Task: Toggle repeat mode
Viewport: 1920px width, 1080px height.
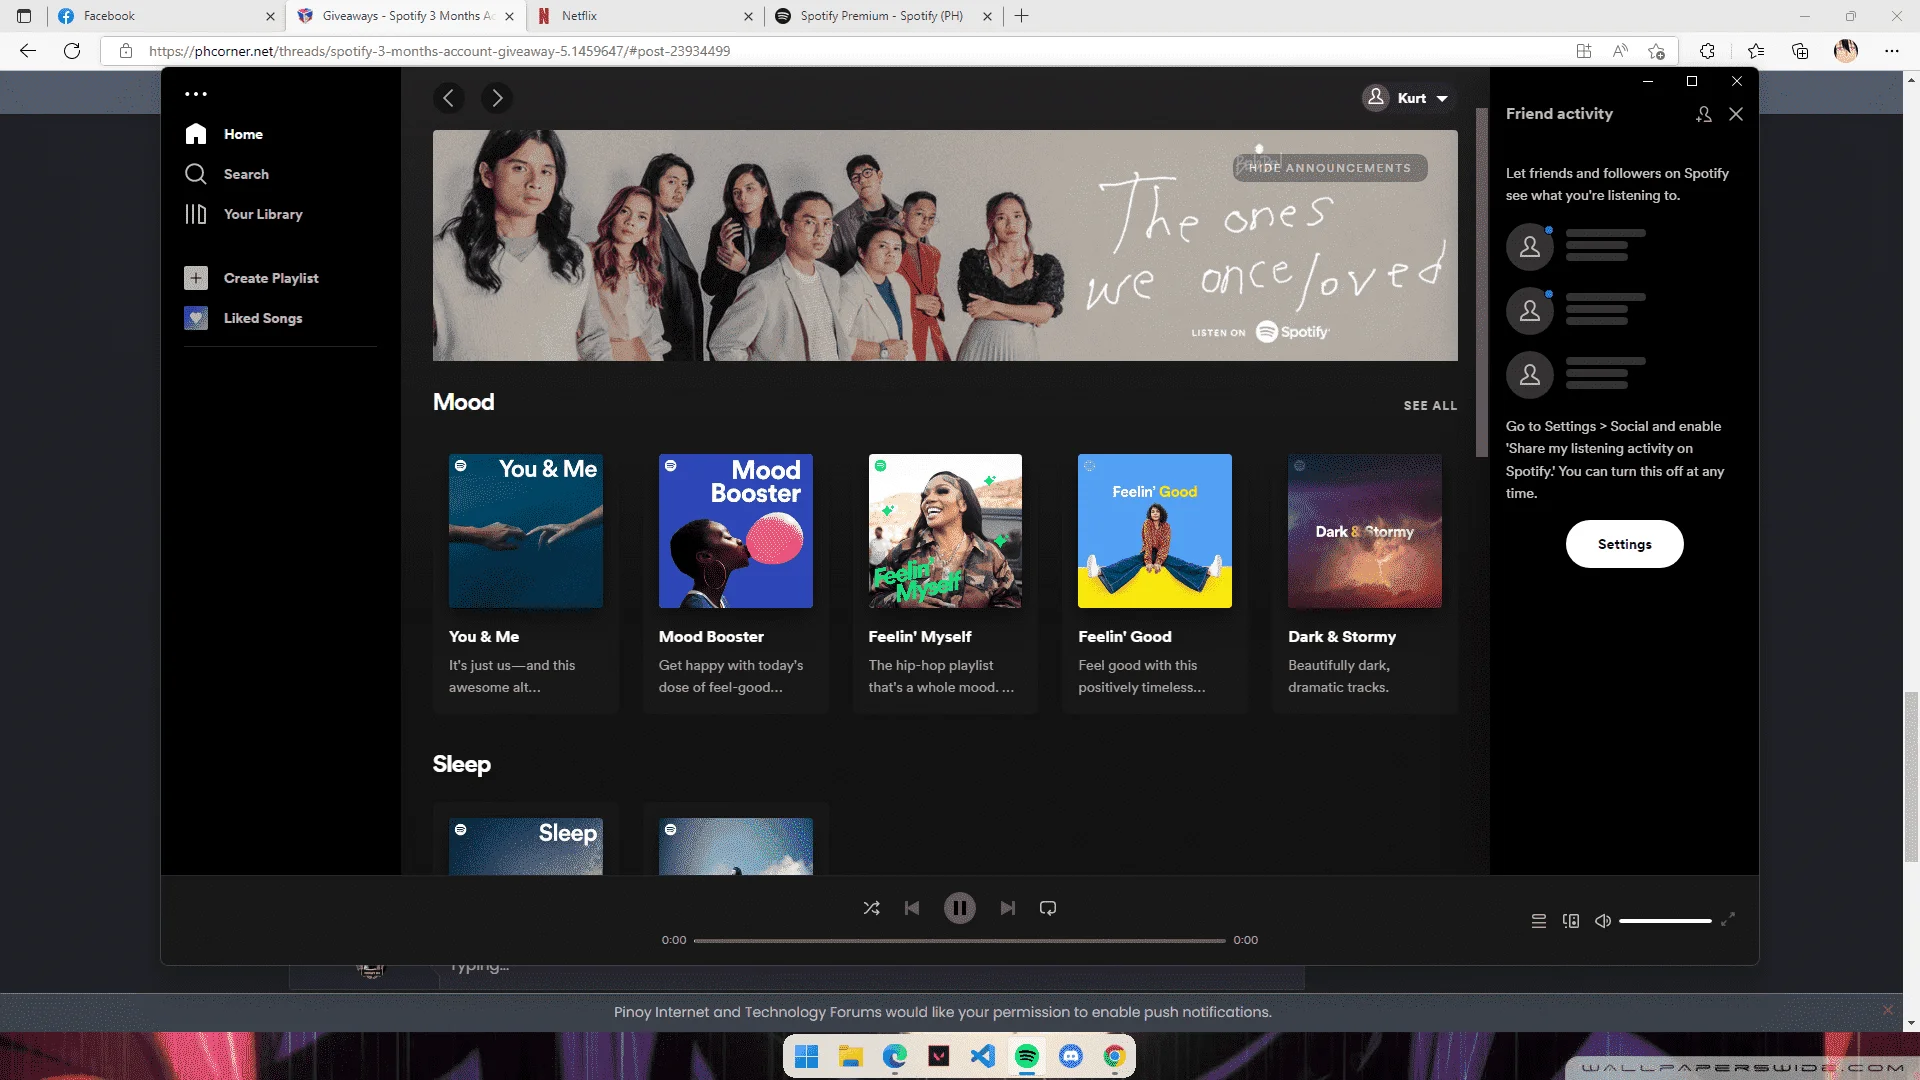Action: [1048, 908]
